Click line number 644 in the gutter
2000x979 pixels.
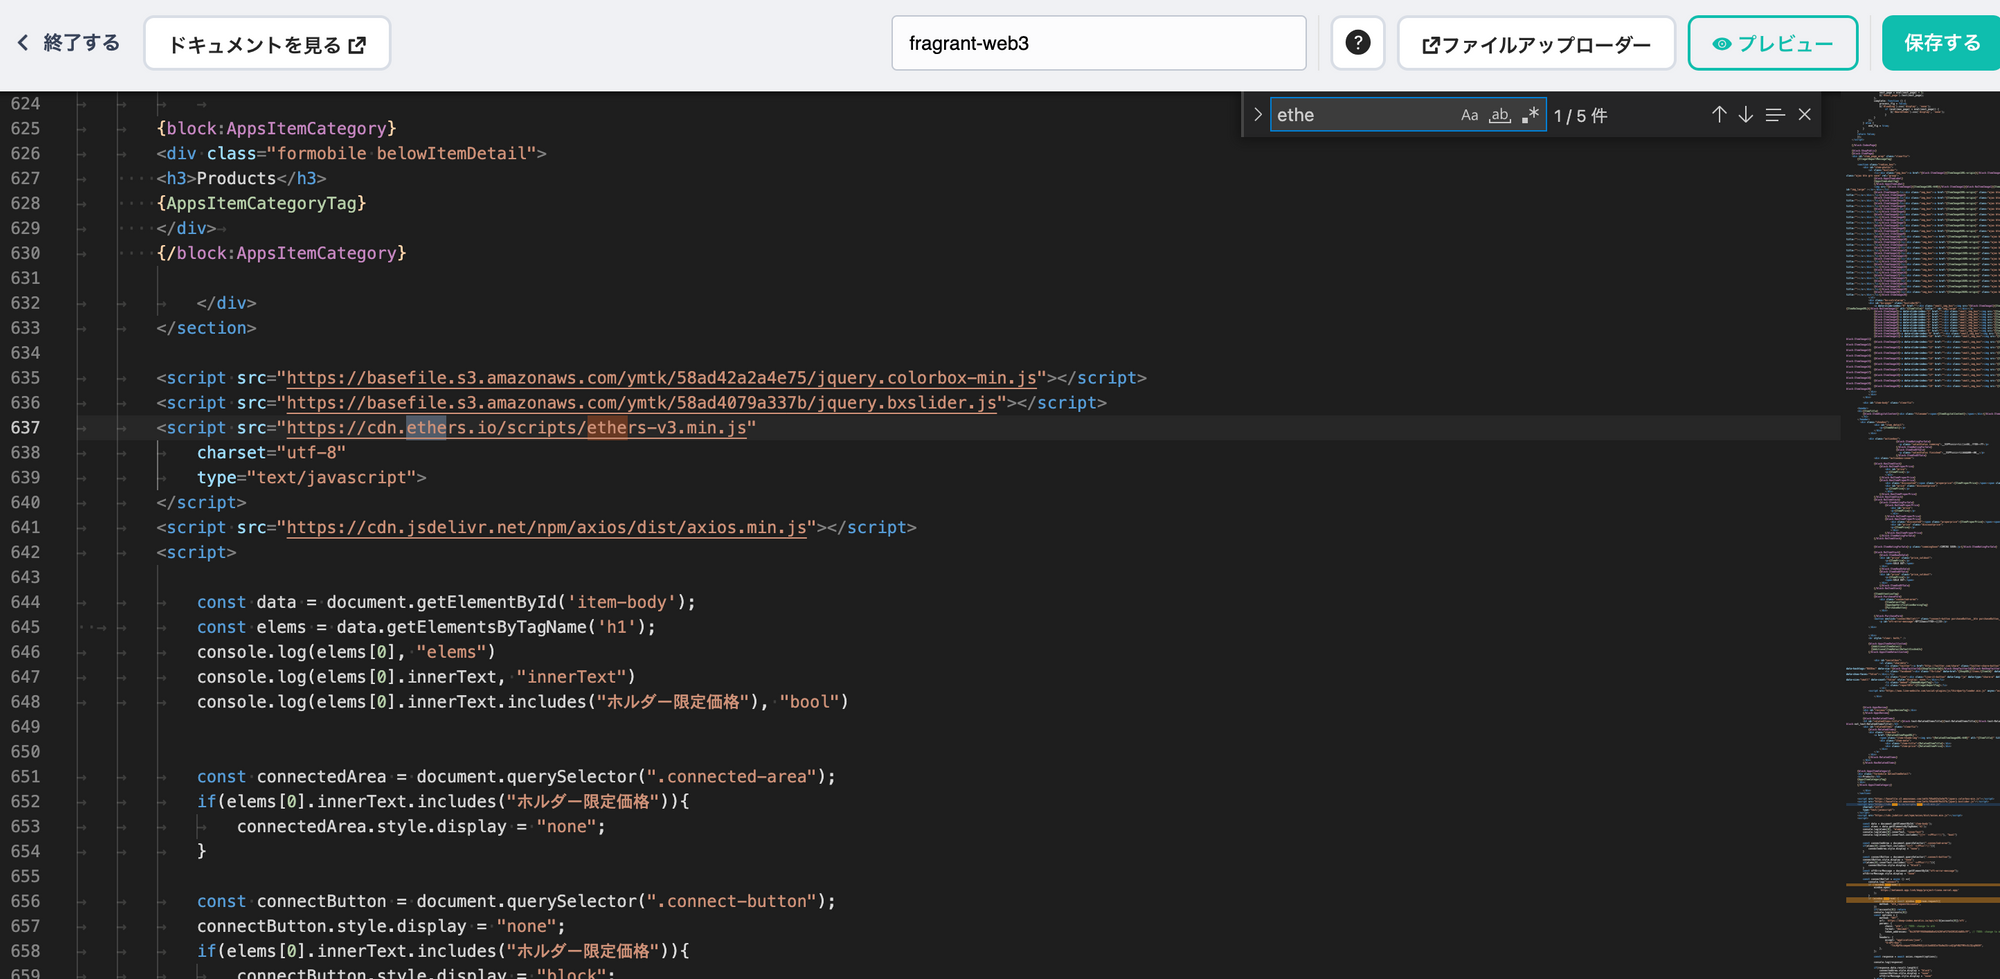[26, 602]
